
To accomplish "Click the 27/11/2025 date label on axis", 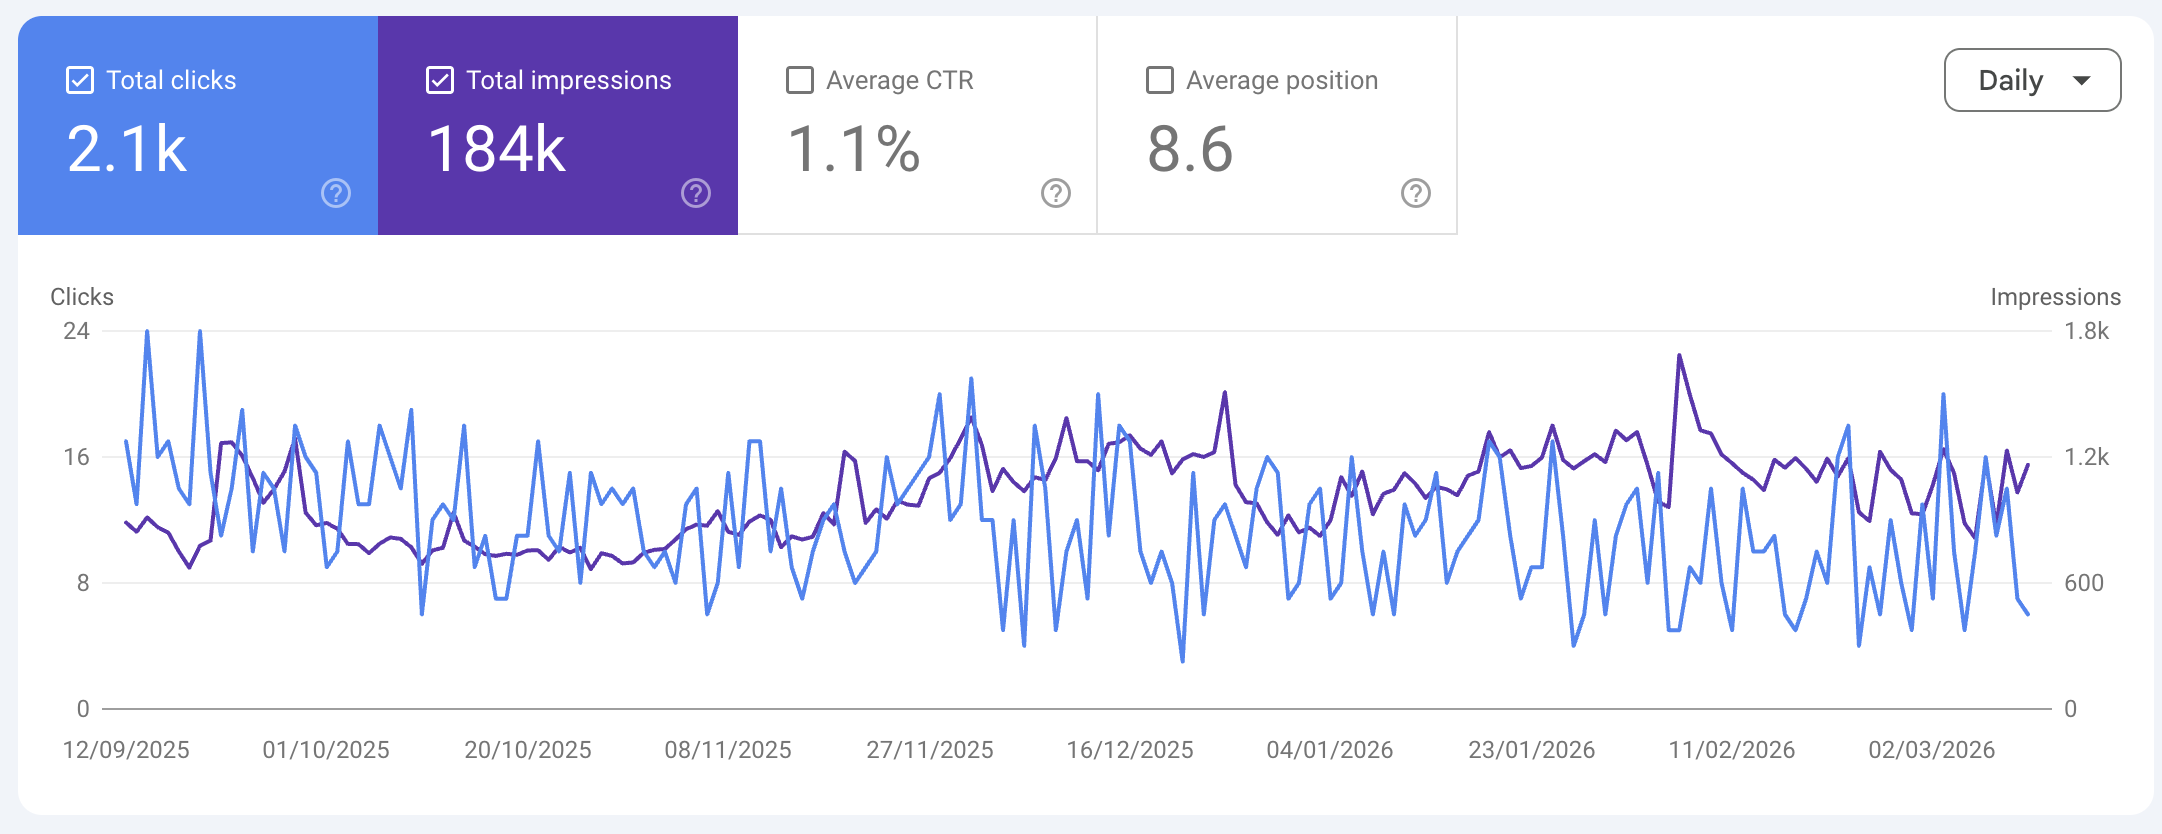I will [x=930, y=750].
